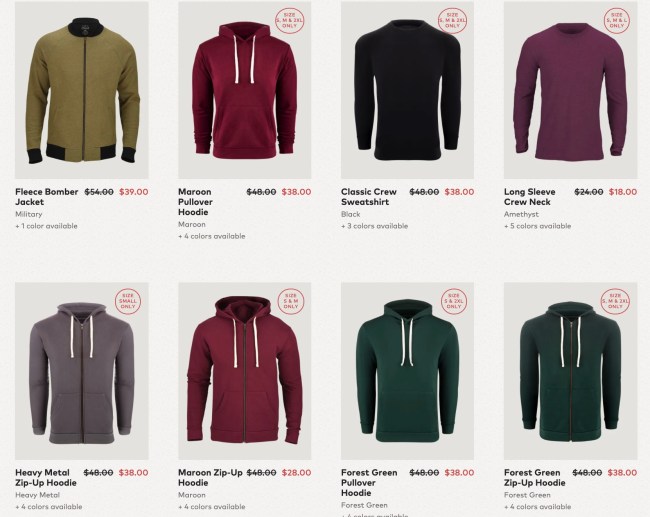Open the Forest Green Pullover Hoodie image
Viewport: 650px width, 517px height.
(407, 371)
